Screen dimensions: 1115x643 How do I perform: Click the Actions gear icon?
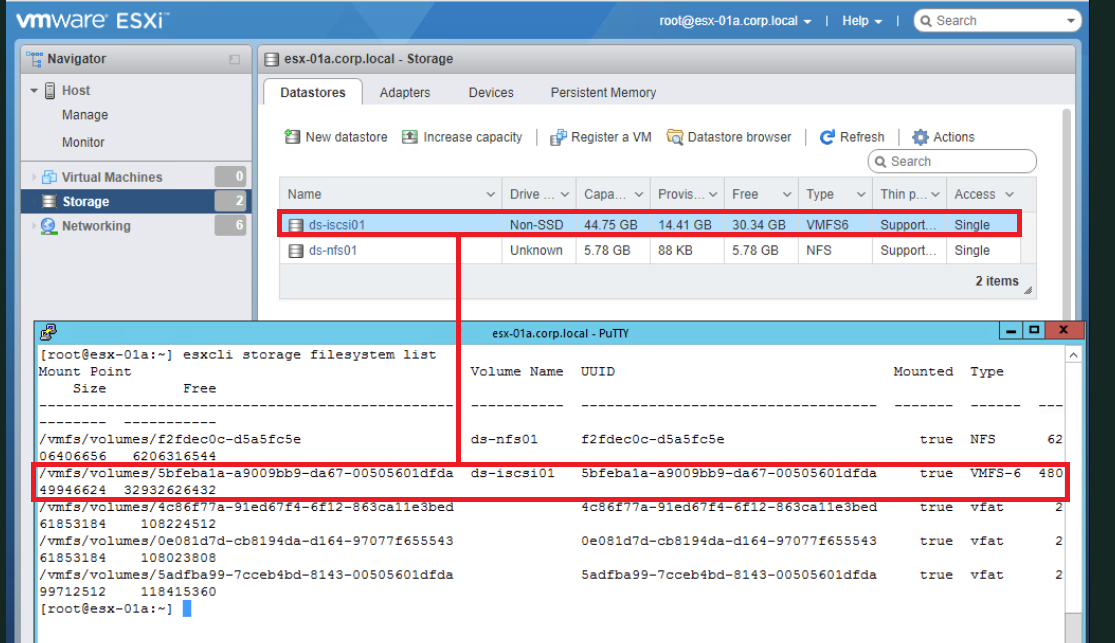pos(920,137)
